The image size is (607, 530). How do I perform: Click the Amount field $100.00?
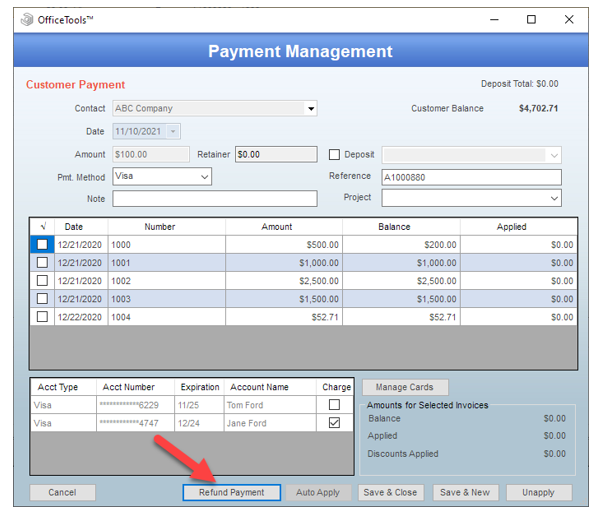[x=151, y=154]
